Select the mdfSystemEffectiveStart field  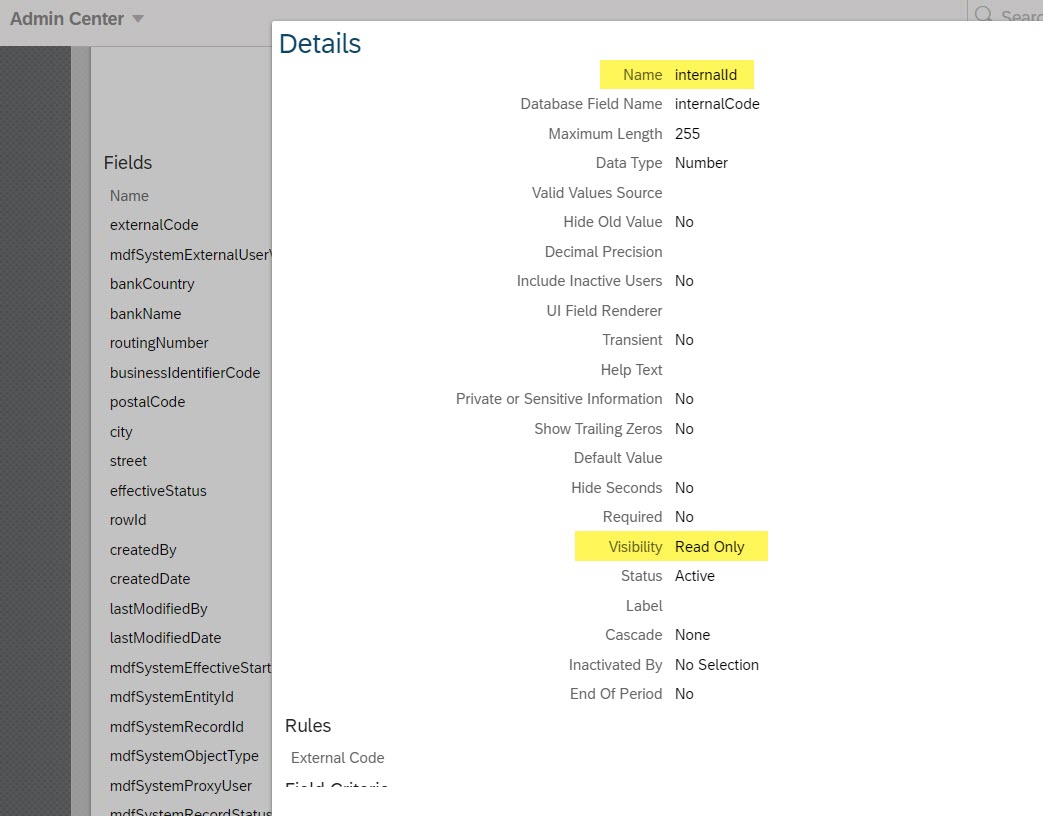pos(190,668)
